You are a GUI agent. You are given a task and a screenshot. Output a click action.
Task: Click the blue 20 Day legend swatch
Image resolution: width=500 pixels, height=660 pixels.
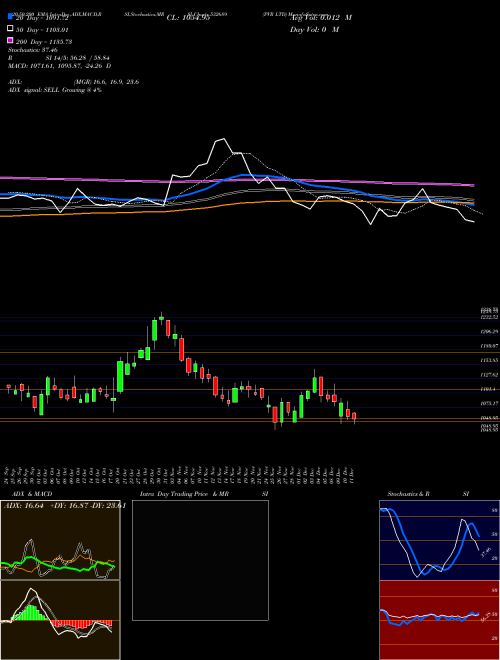tap(10, 17)
